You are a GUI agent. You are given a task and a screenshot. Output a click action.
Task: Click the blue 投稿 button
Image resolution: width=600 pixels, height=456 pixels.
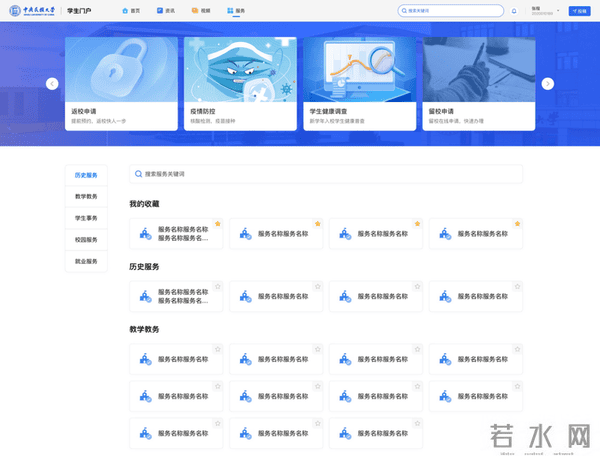(x=579, y=11)
